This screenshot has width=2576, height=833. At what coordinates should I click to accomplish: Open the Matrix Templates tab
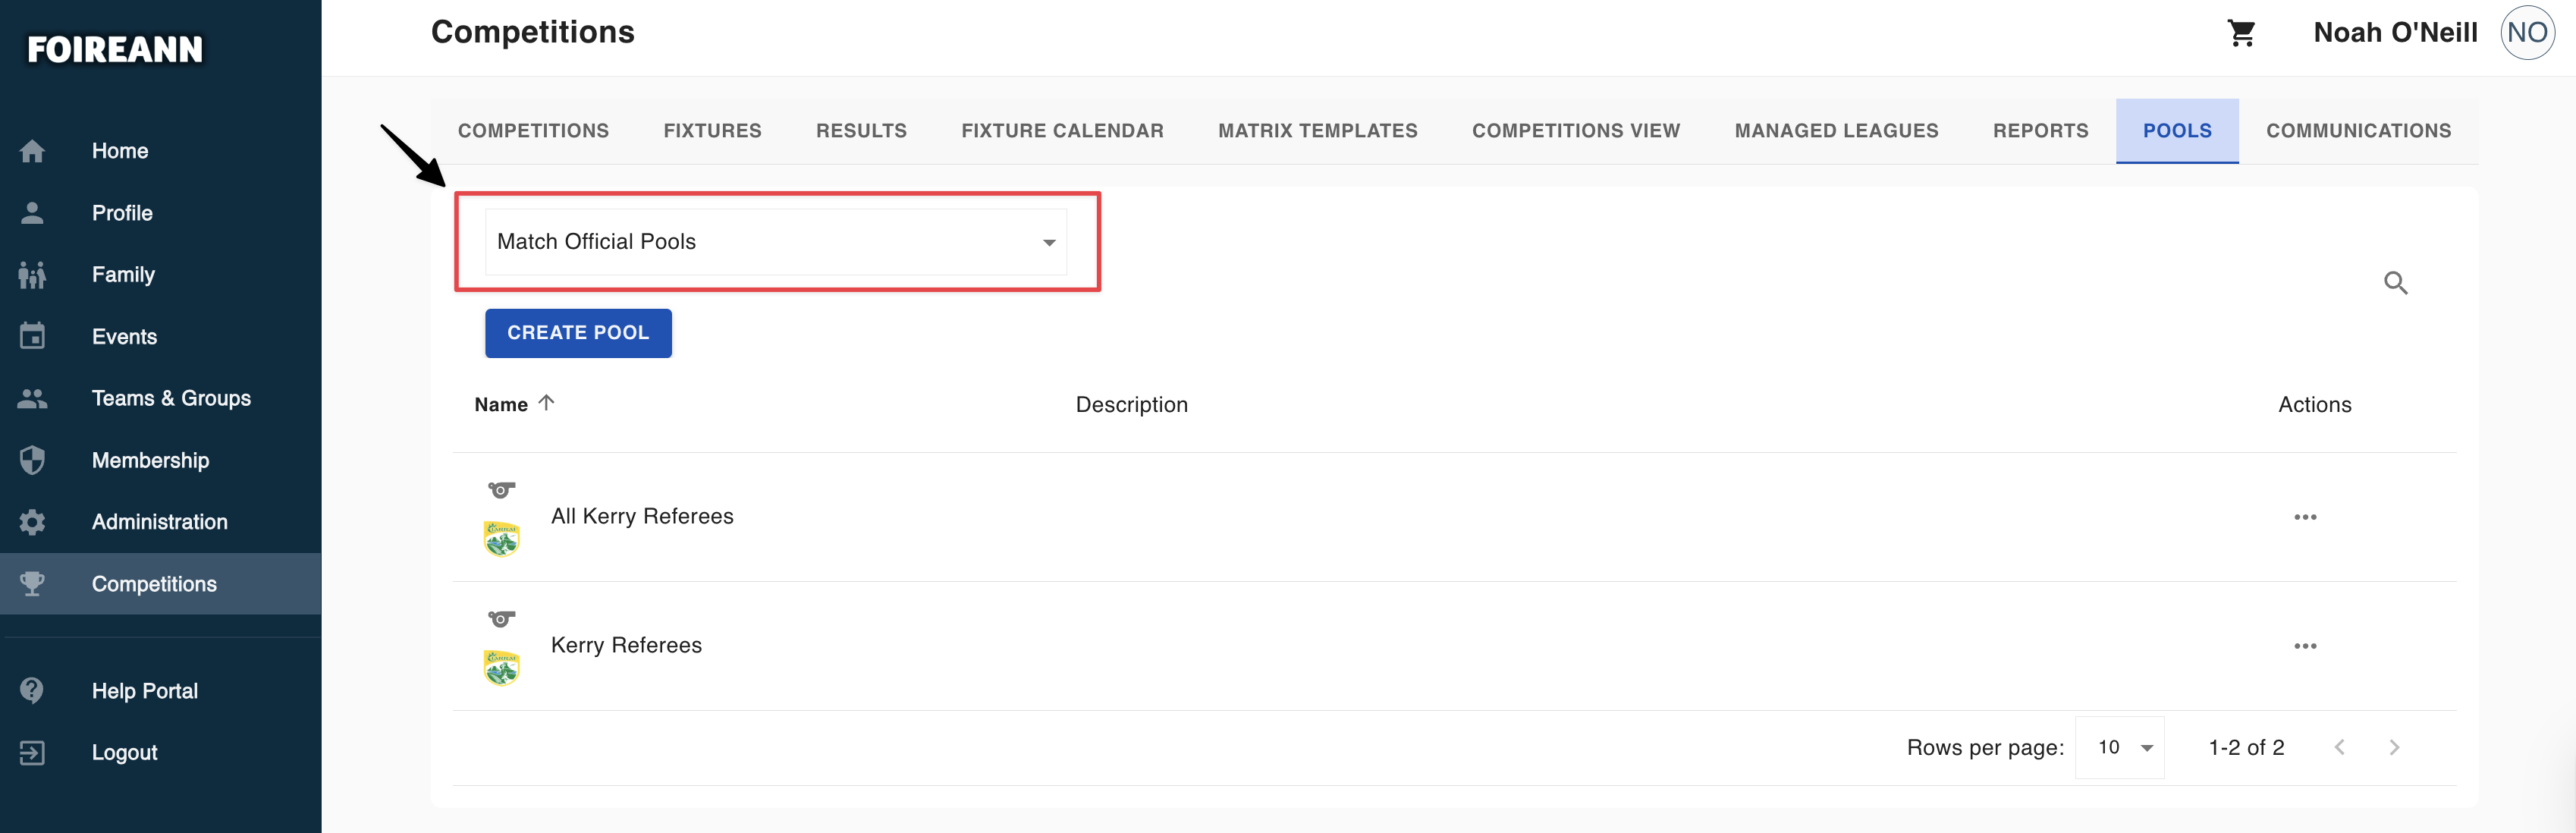tap(1317, 131)
